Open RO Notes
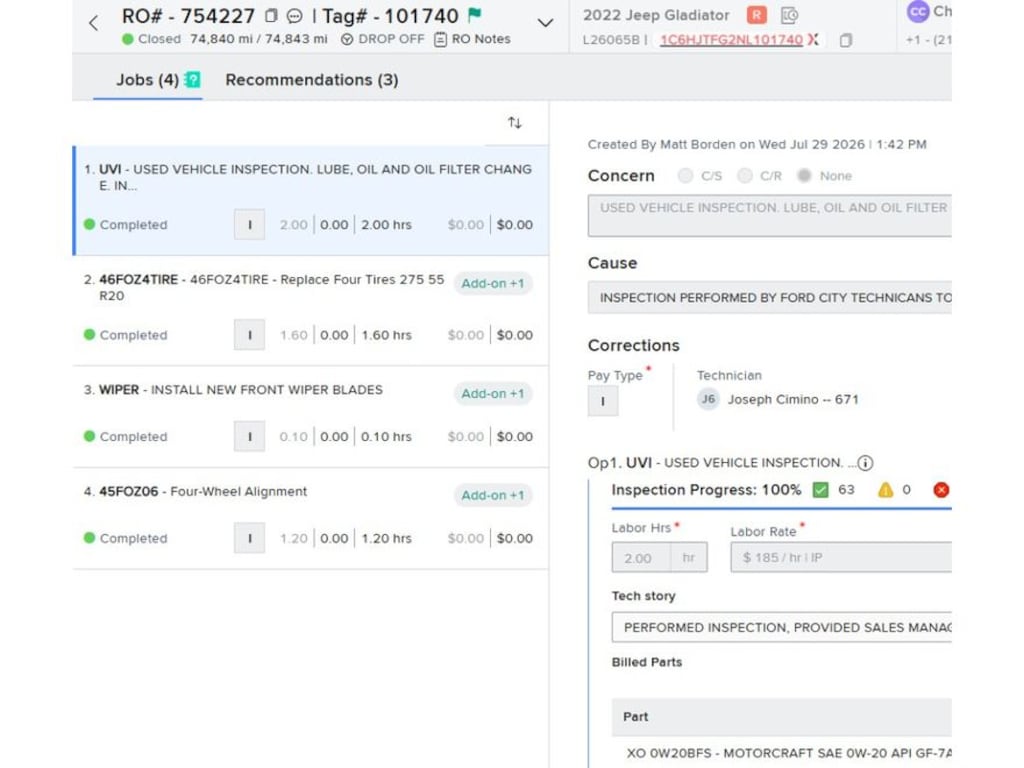 (472, 39)
